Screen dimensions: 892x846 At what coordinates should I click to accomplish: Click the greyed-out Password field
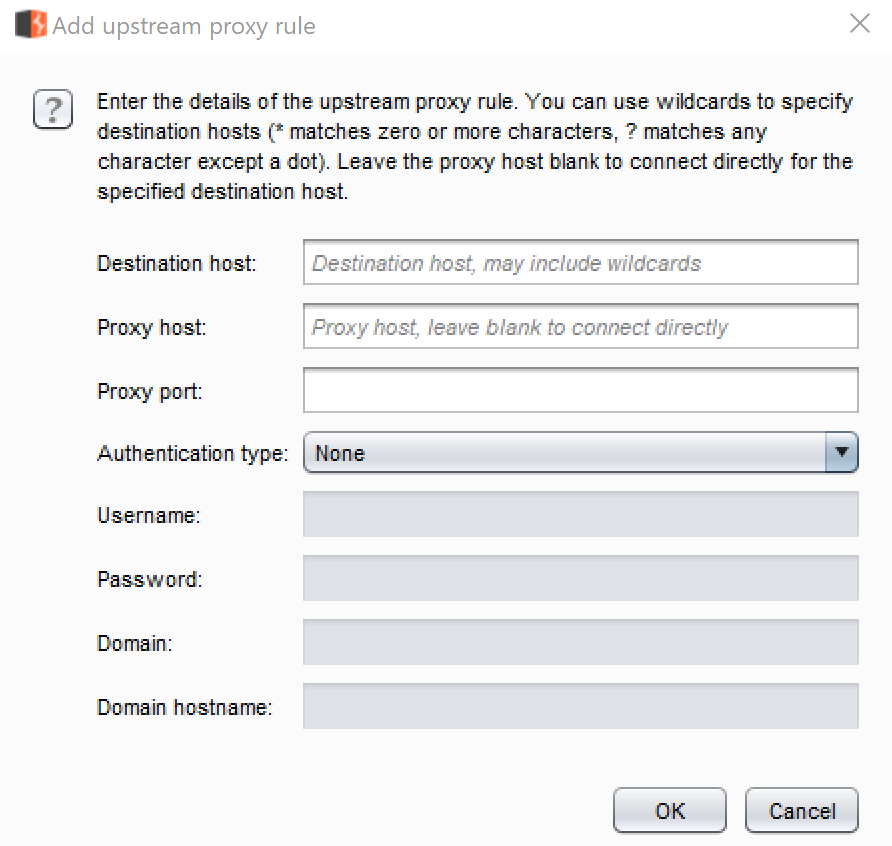pos(580,579)
